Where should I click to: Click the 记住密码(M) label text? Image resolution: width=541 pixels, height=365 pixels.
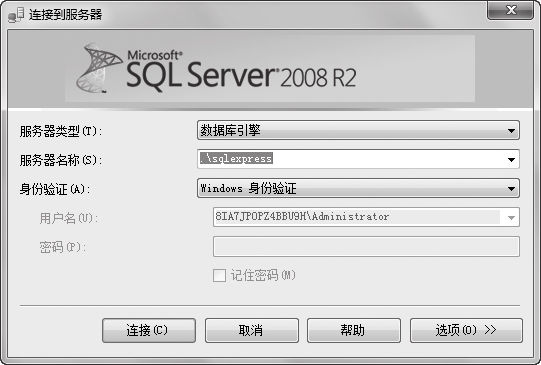pos(263,275)
